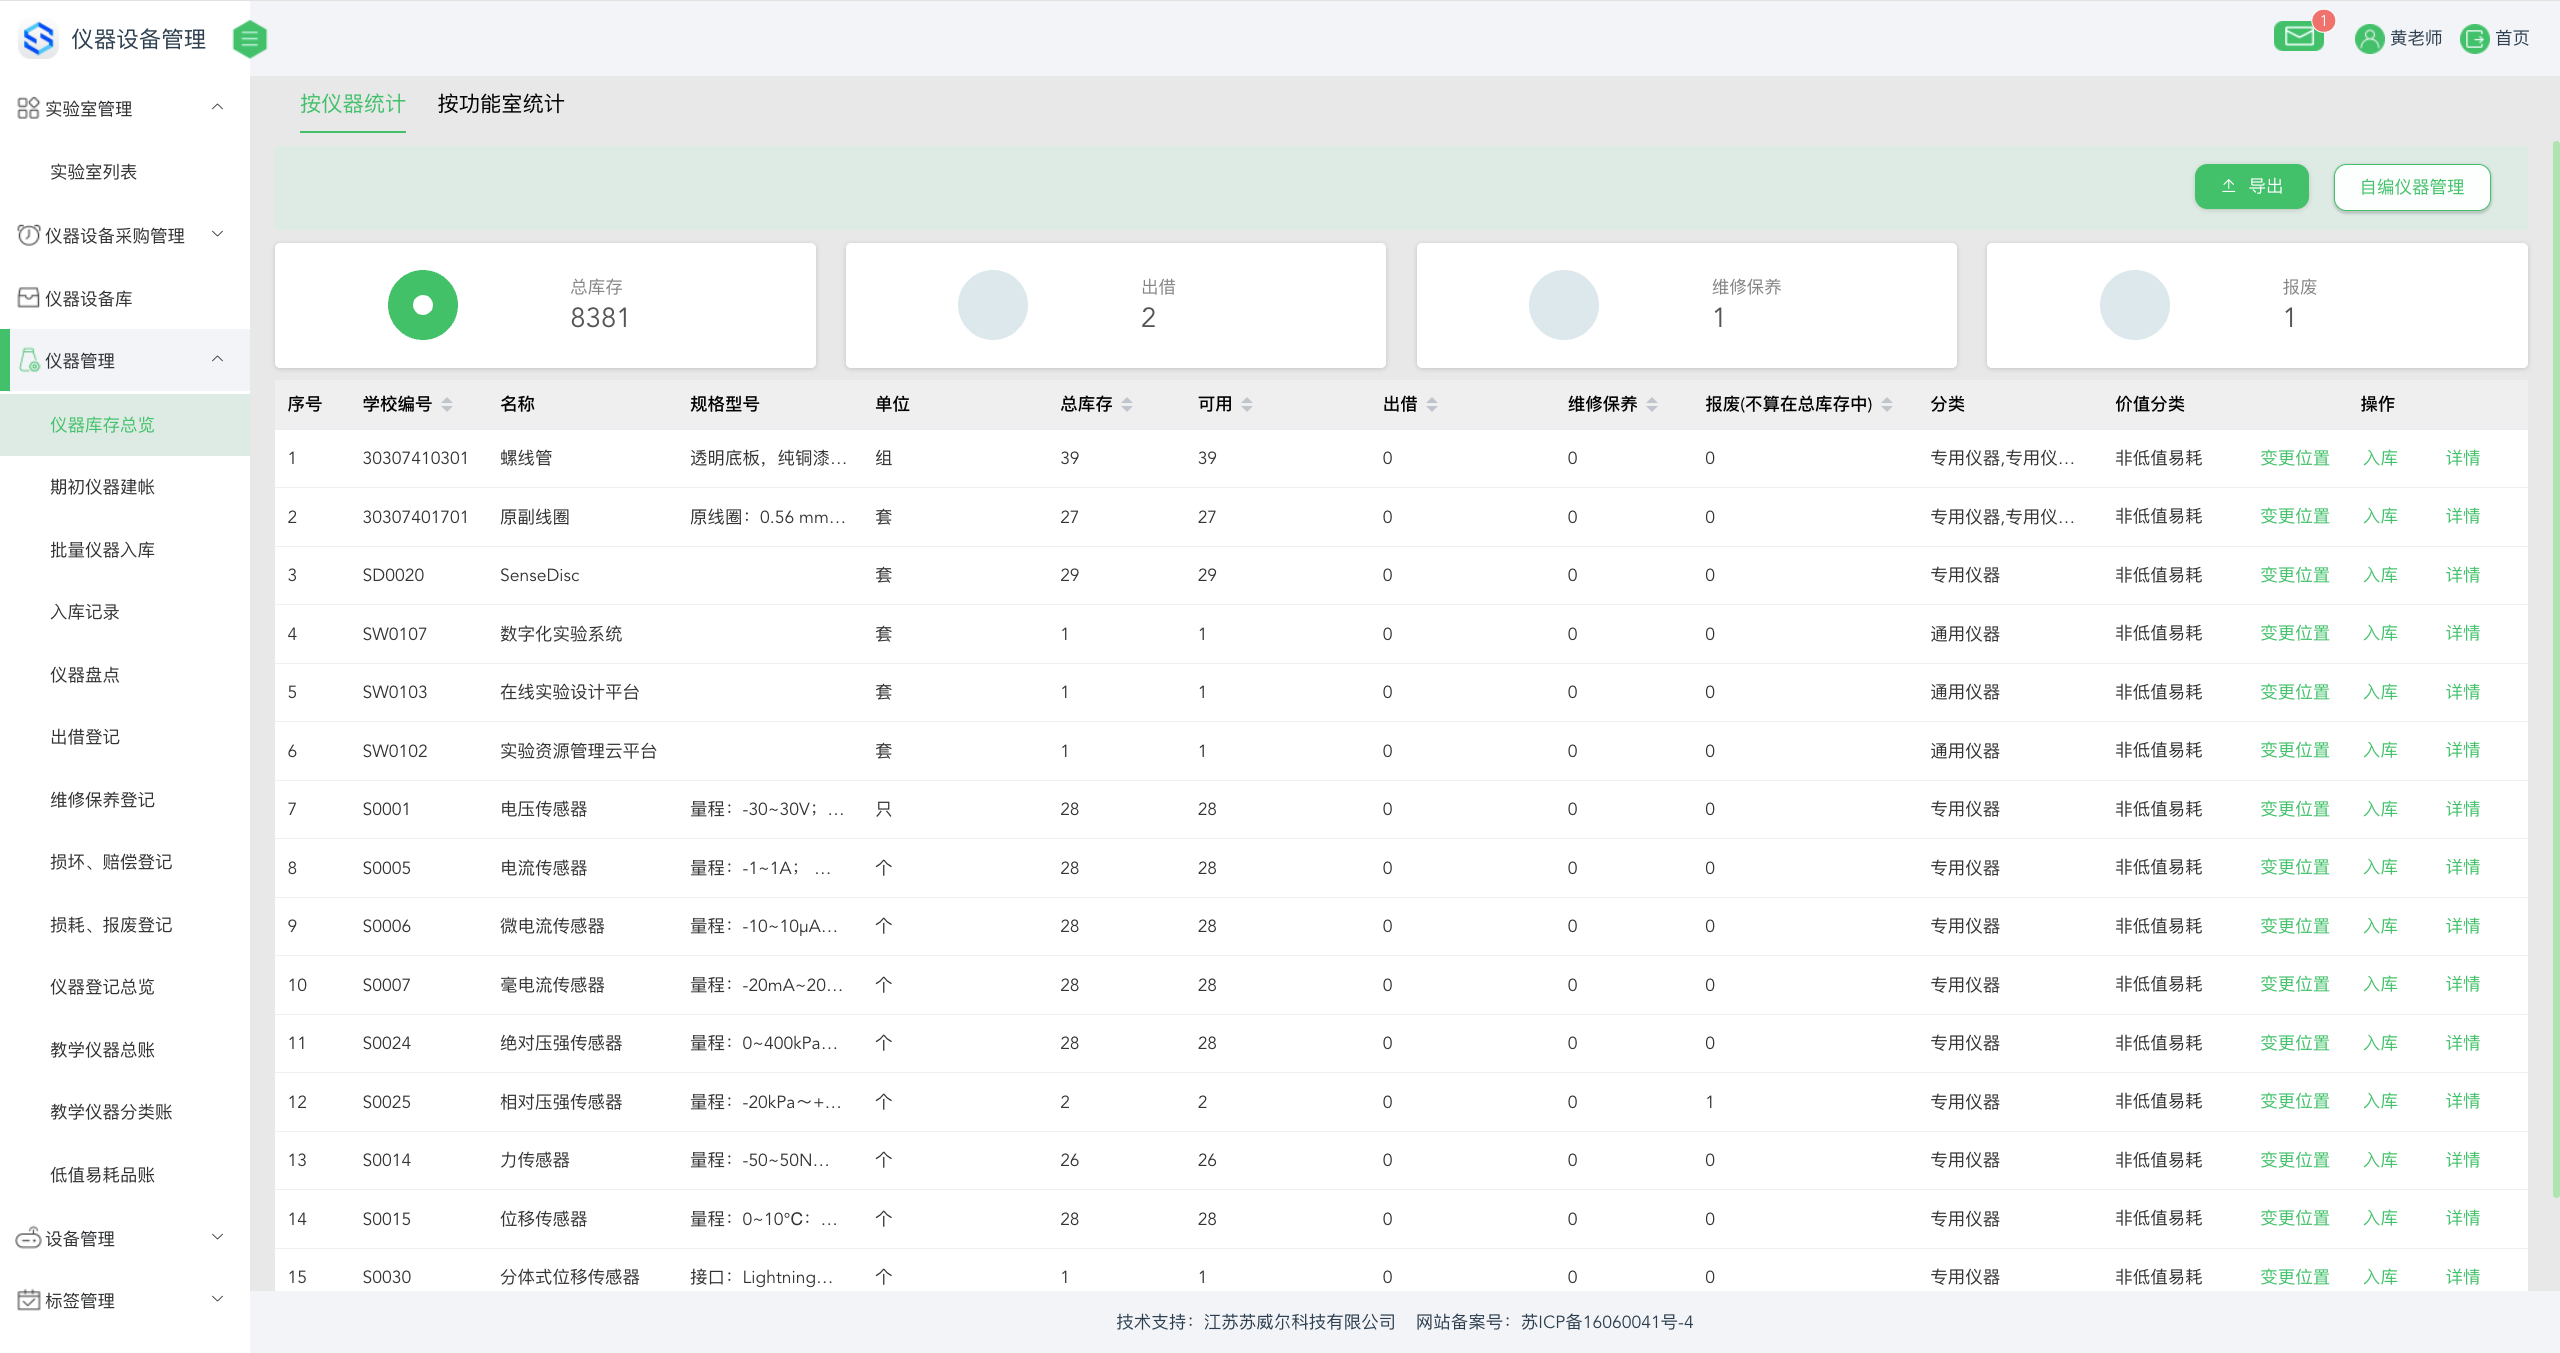
Task: Expand the 设备管理 menu section
Action: click(217, 1238)
